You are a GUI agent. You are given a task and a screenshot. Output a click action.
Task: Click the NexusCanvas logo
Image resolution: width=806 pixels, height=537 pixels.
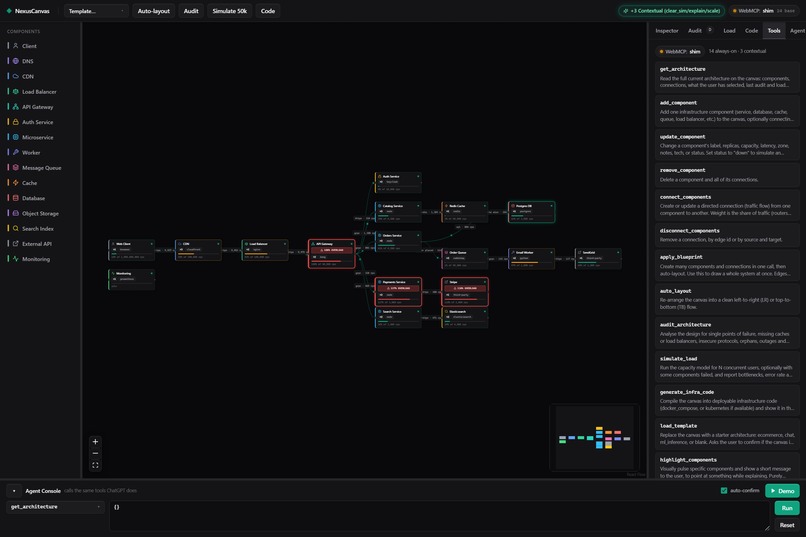(28, 11)
